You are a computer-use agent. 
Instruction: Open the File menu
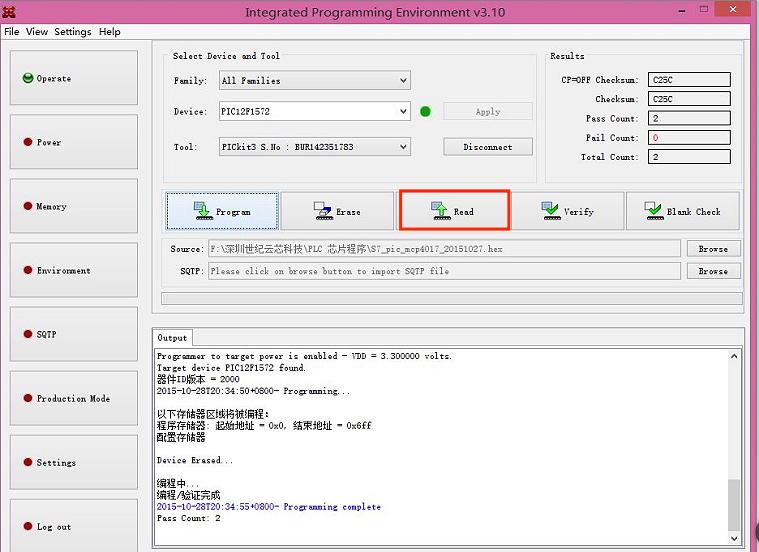(12, 31)
